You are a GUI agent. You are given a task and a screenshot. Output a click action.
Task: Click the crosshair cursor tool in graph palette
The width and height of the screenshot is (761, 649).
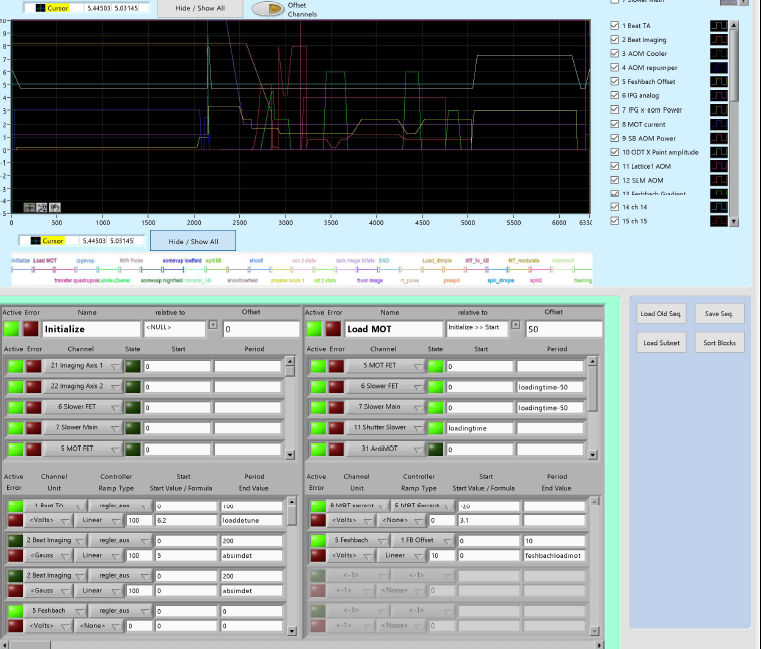(x=27, y=207)
